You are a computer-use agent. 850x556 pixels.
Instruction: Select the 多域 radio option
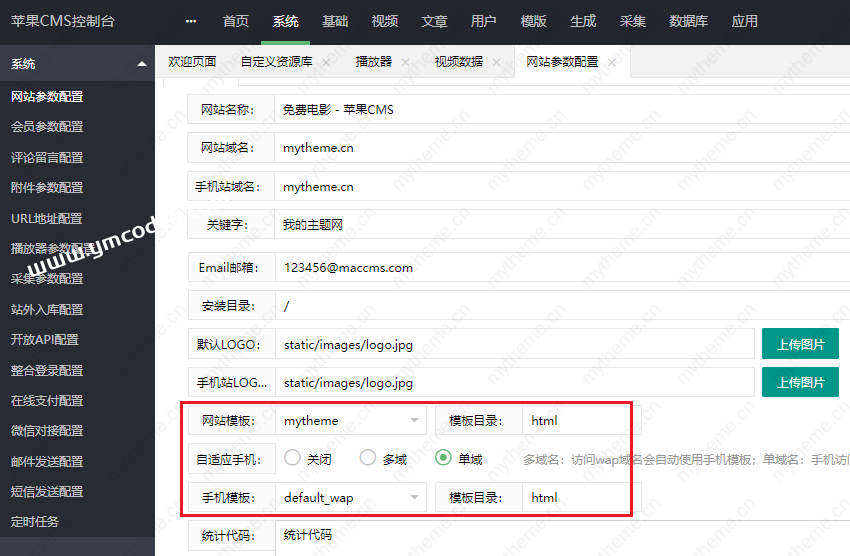click(x=368, y=458)
